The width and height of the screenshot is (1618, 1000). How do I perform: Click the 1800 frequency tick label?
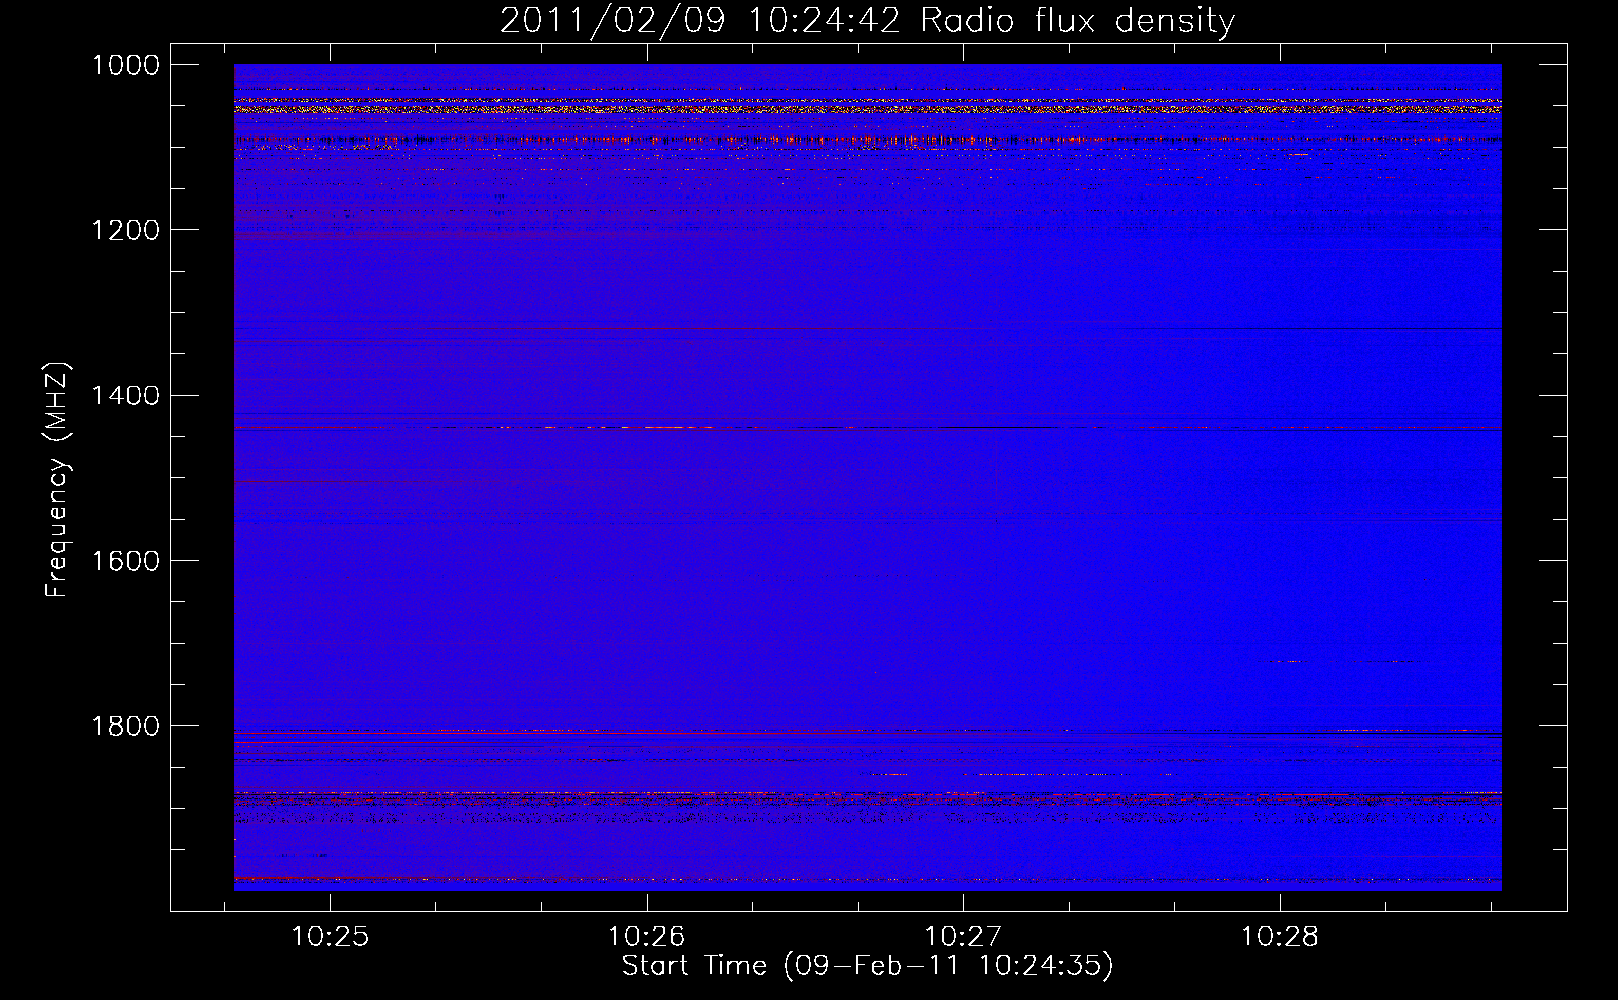point(126,726)
